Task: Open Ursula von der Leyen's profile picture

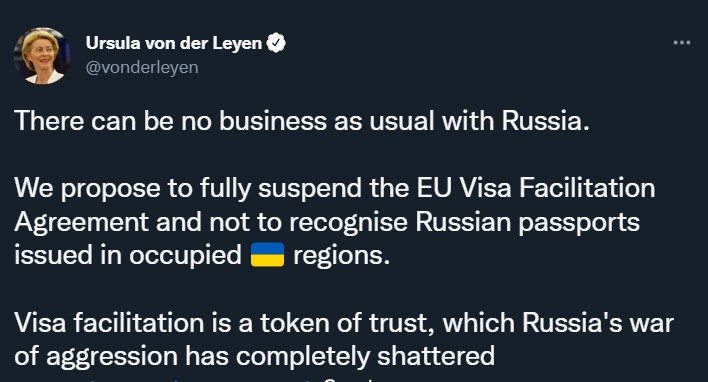Action: click(42, 56)
